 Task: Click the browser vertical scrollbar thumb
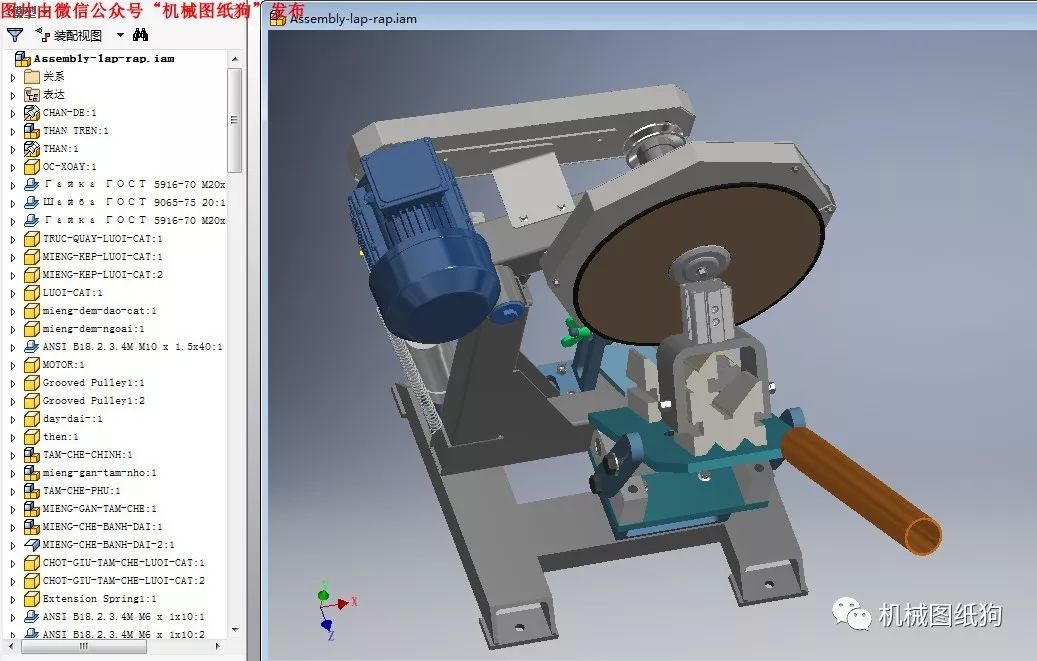tap(235, 119)
